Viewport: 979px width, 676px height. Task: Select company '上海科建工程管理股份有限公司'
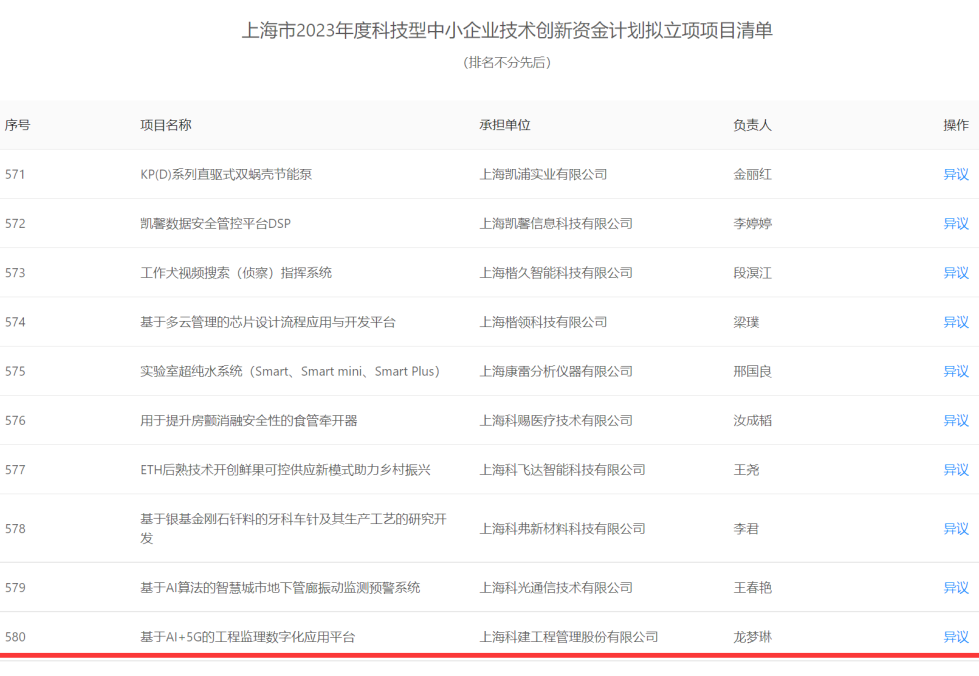click(x=569, y=637)
